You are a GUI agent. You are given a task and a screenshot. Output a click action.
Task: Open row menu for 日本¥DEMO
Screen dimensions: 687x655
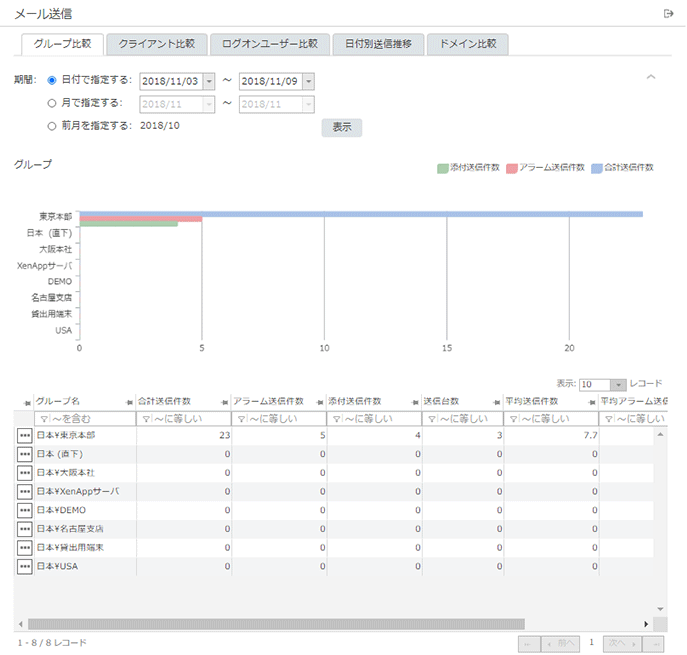click(x=25, y=510)
